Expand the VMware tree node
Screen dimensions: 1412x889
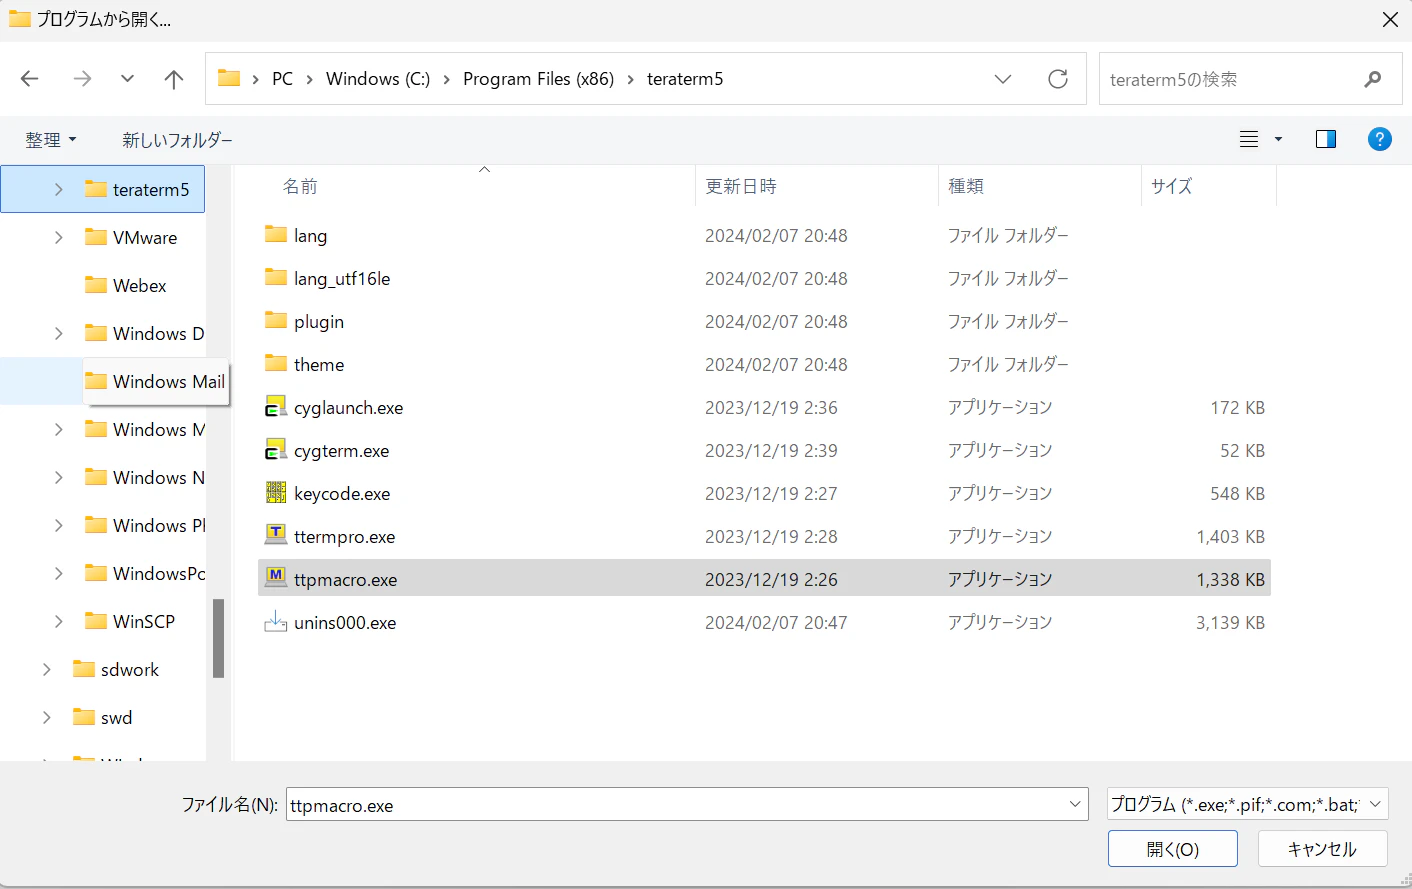(58, 237)
